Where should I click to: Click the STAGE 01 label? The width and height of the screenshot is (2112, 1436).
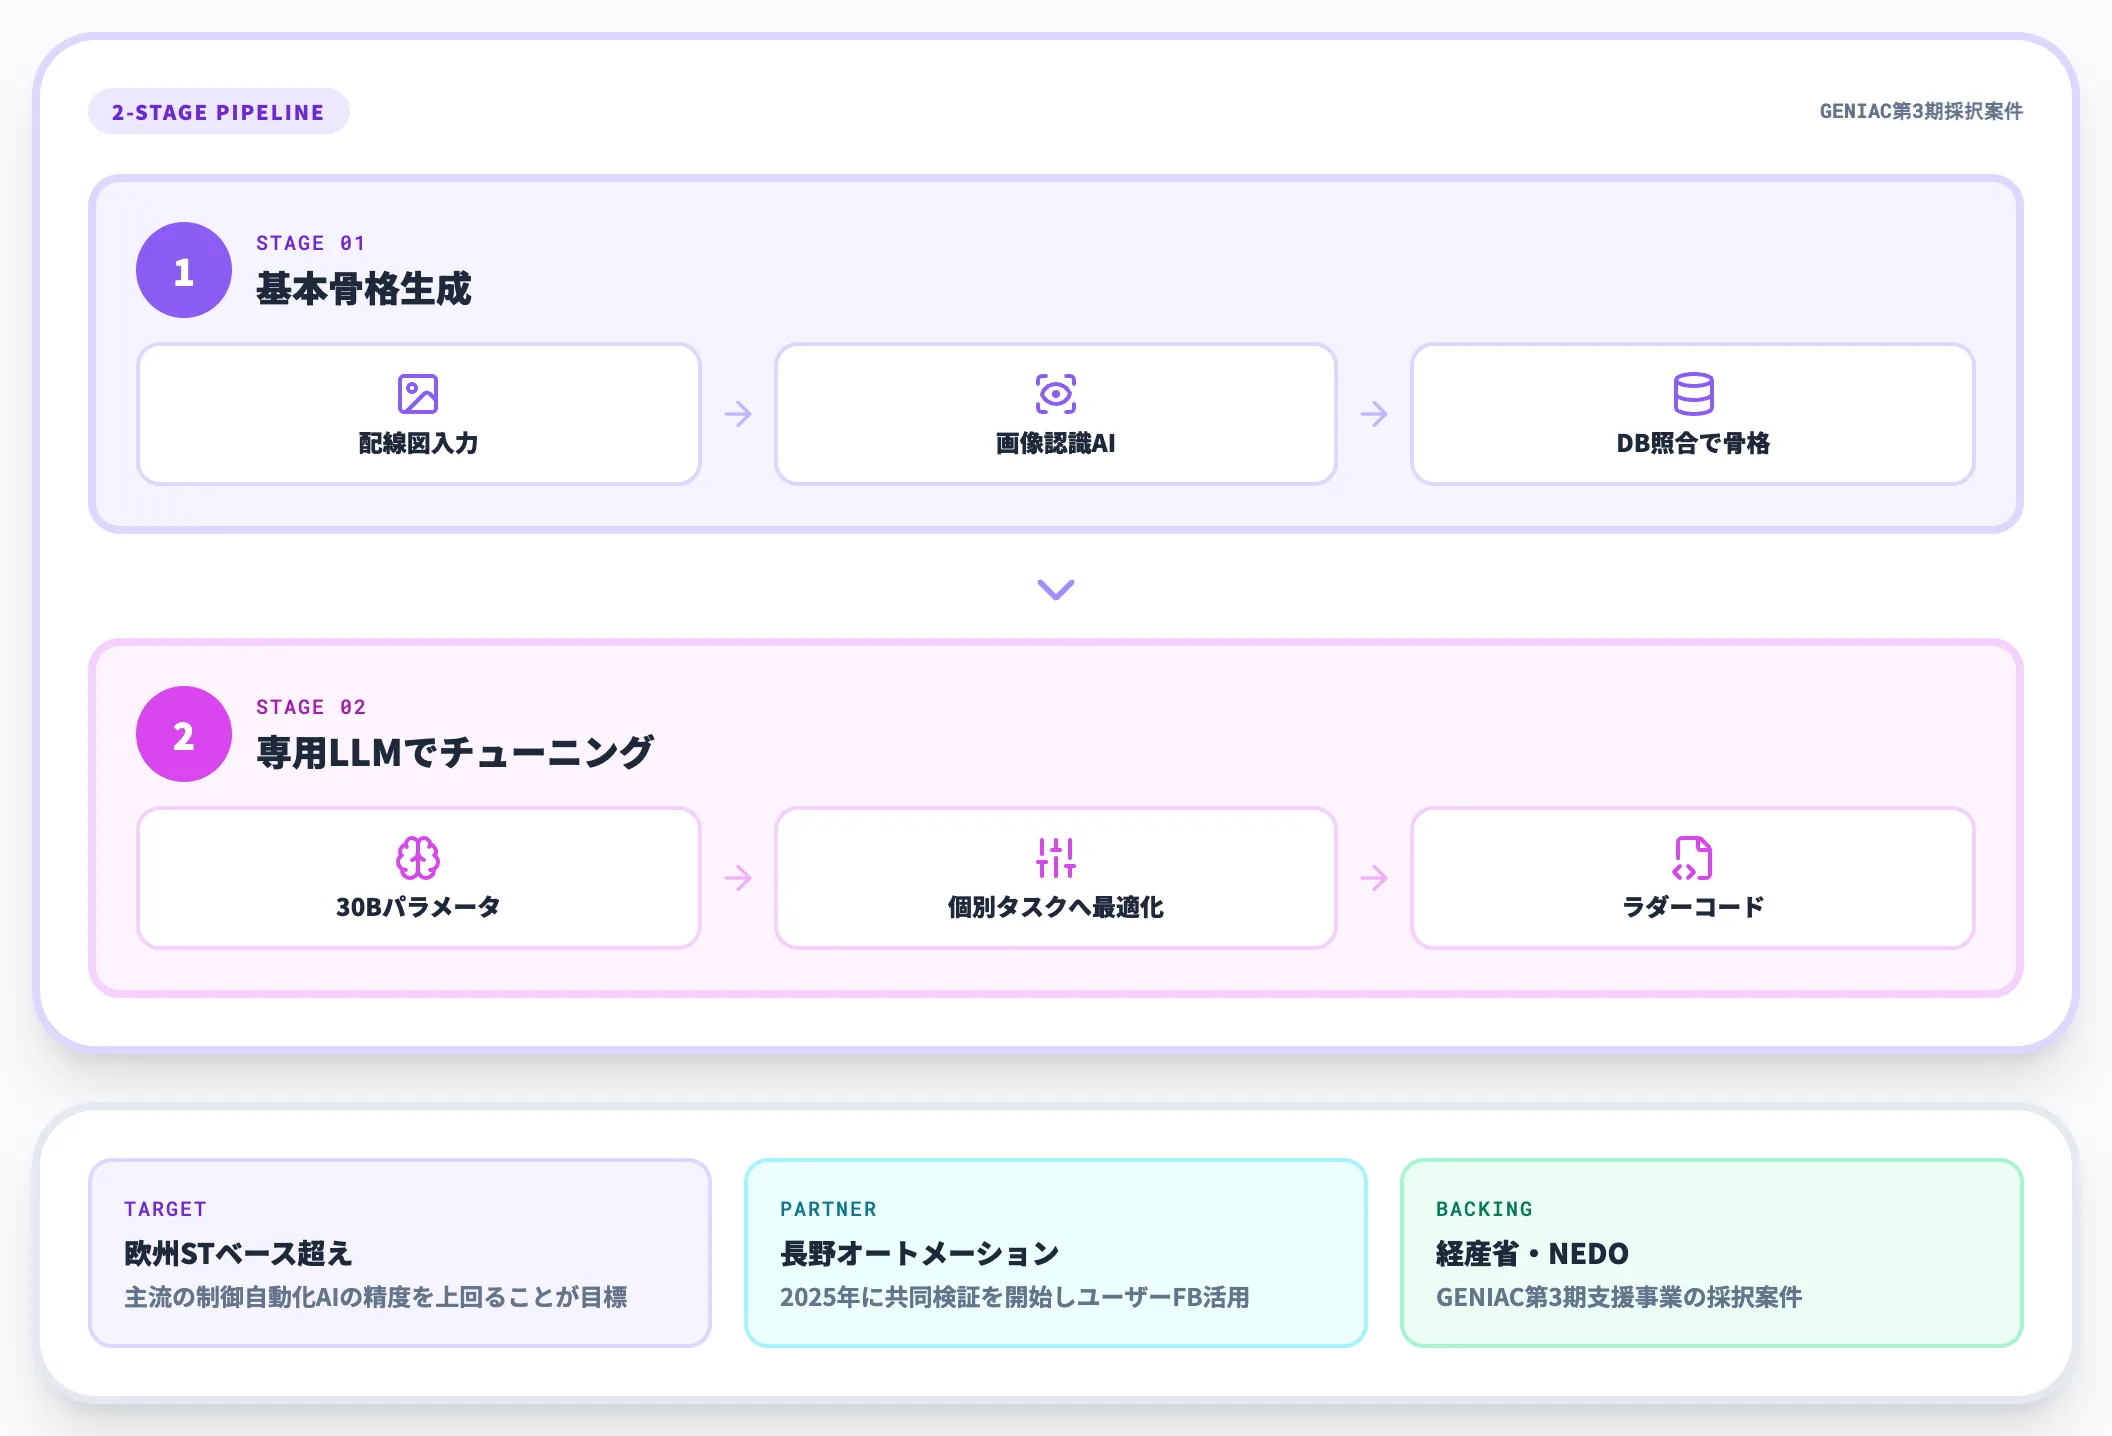tap(311, 243)
